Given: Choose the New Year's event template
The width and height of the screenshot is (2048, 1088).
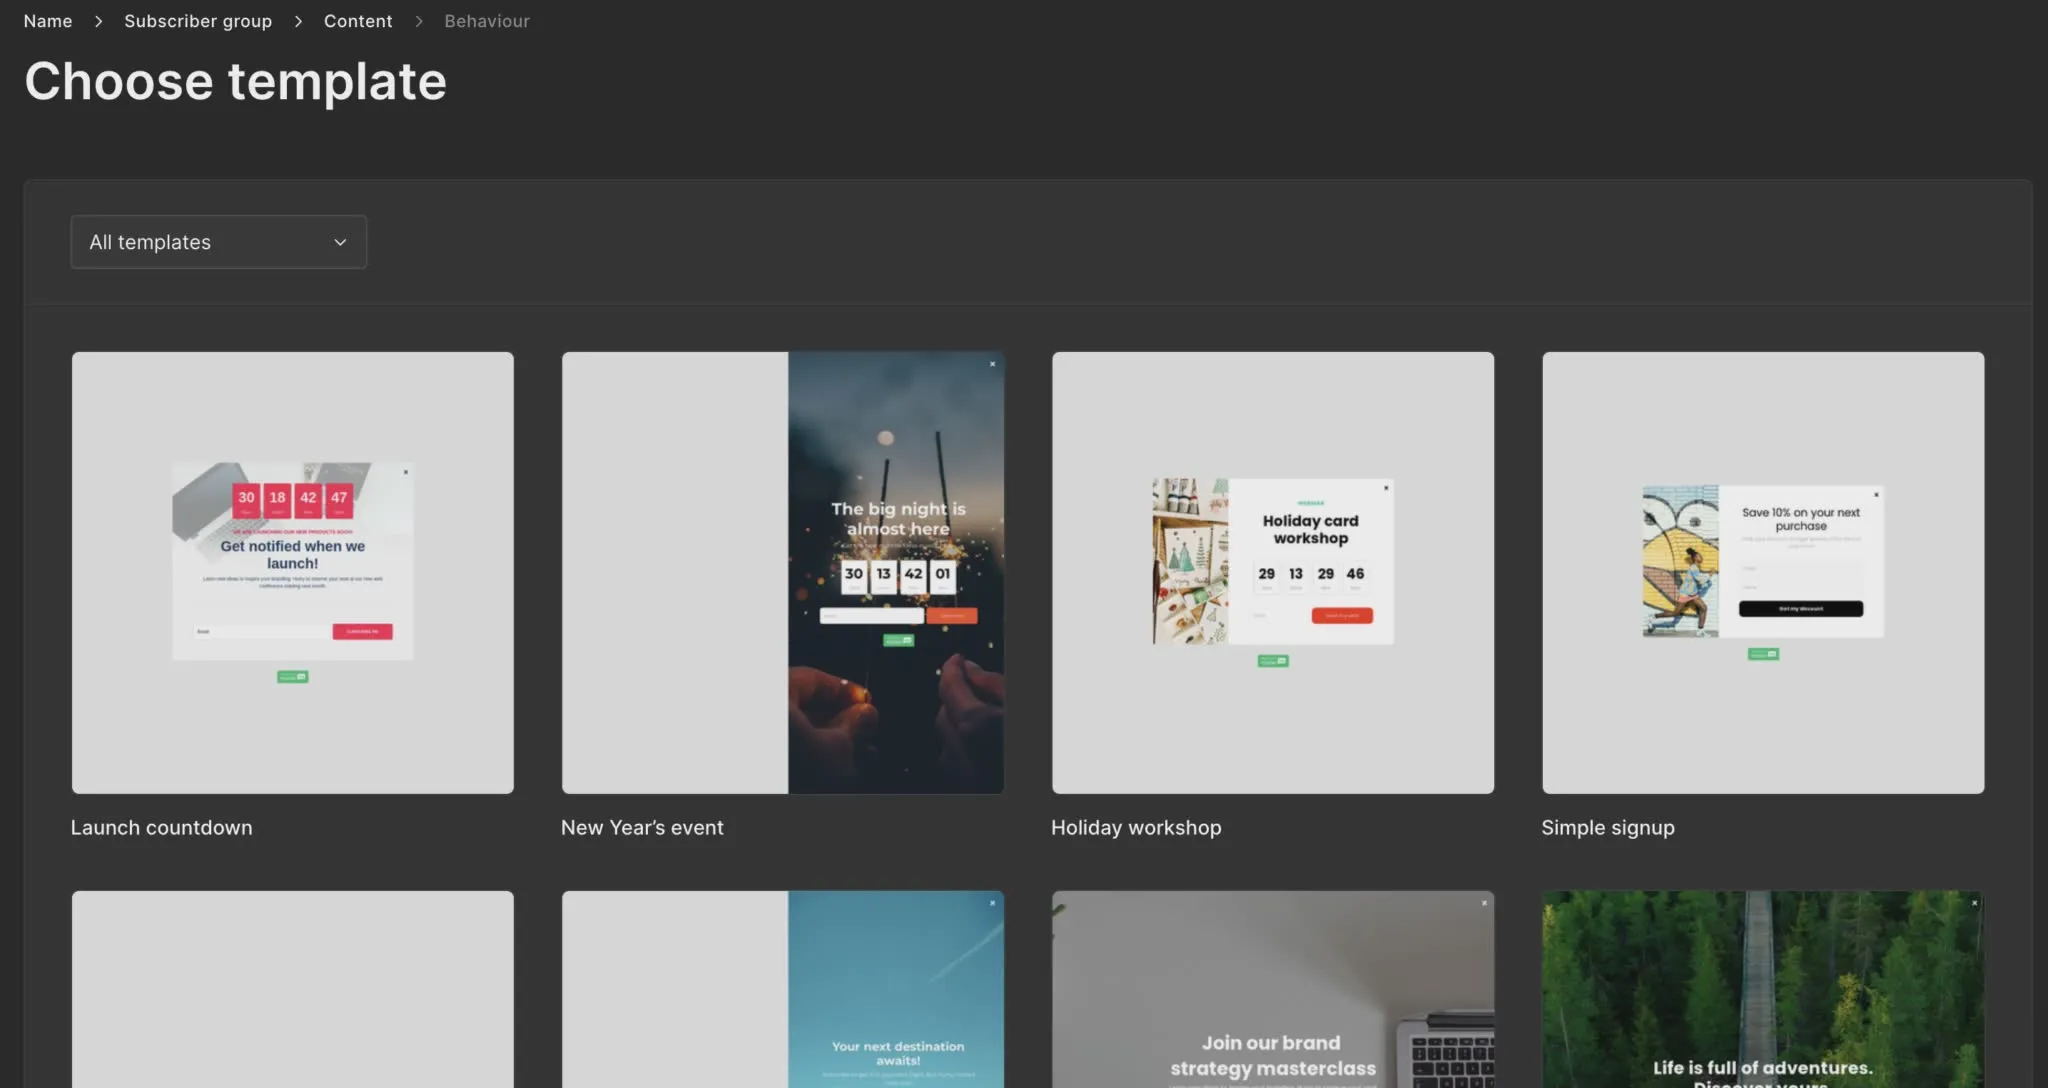Looking at the screenshot, I should [x=783, y=572].
